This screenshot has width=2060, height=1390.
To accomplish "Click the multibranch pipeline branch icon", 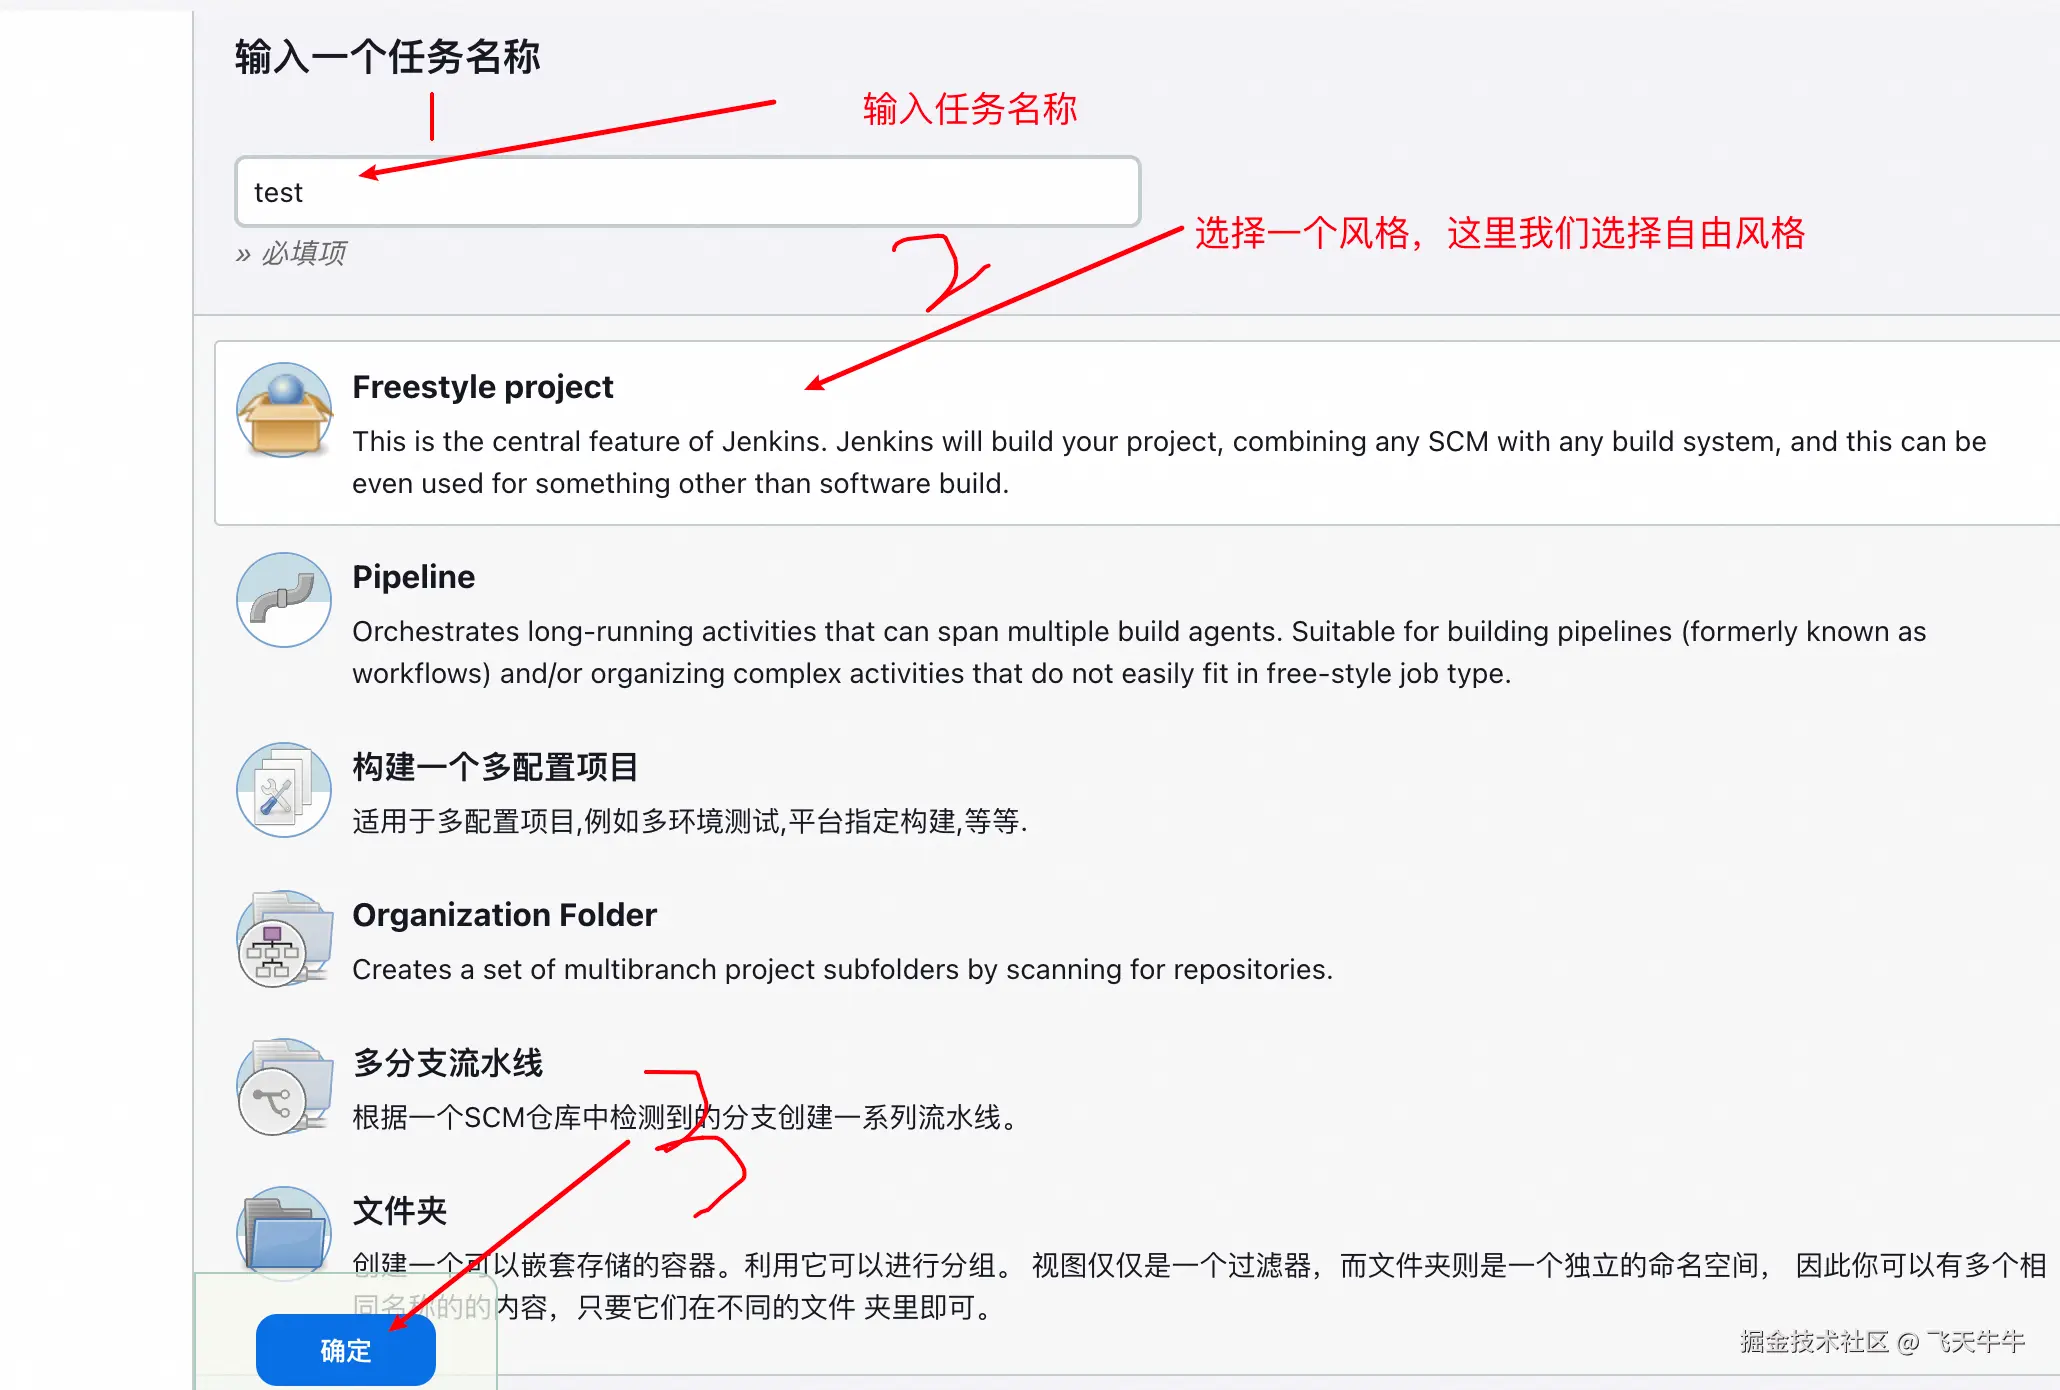I will click(x=284, y=1087).
